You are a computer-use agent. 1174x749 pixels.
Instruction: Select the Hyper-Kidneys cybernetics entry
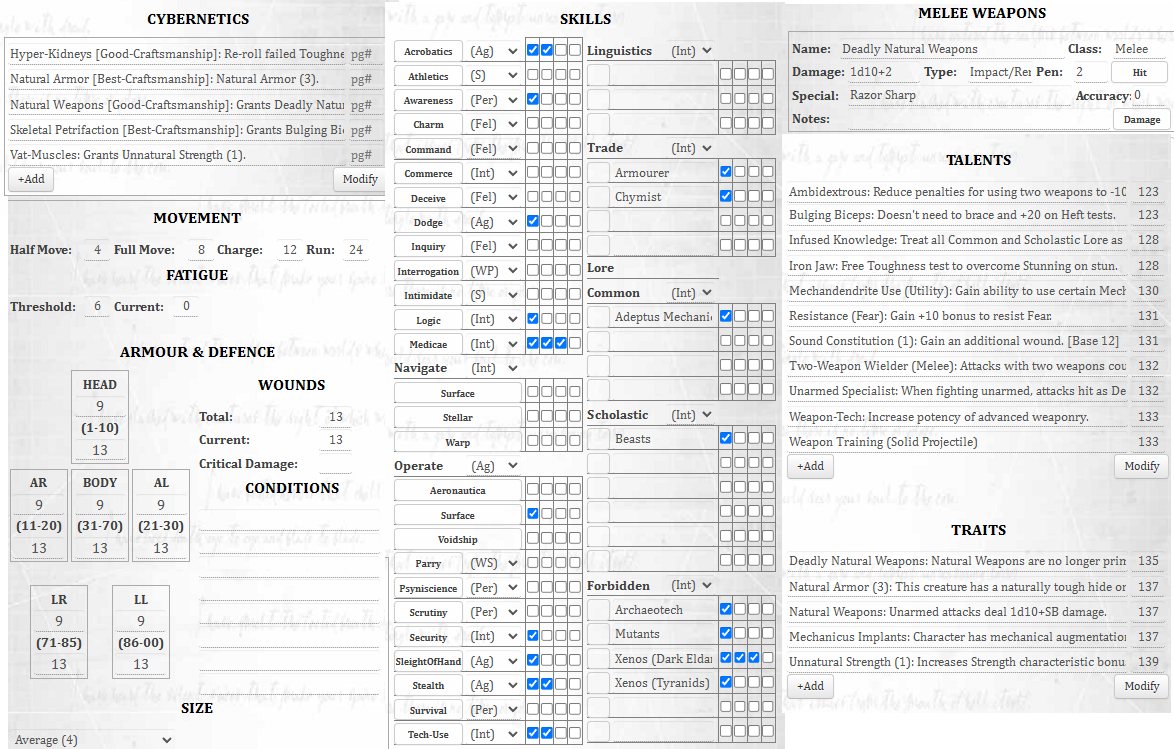tap(177, 54)
